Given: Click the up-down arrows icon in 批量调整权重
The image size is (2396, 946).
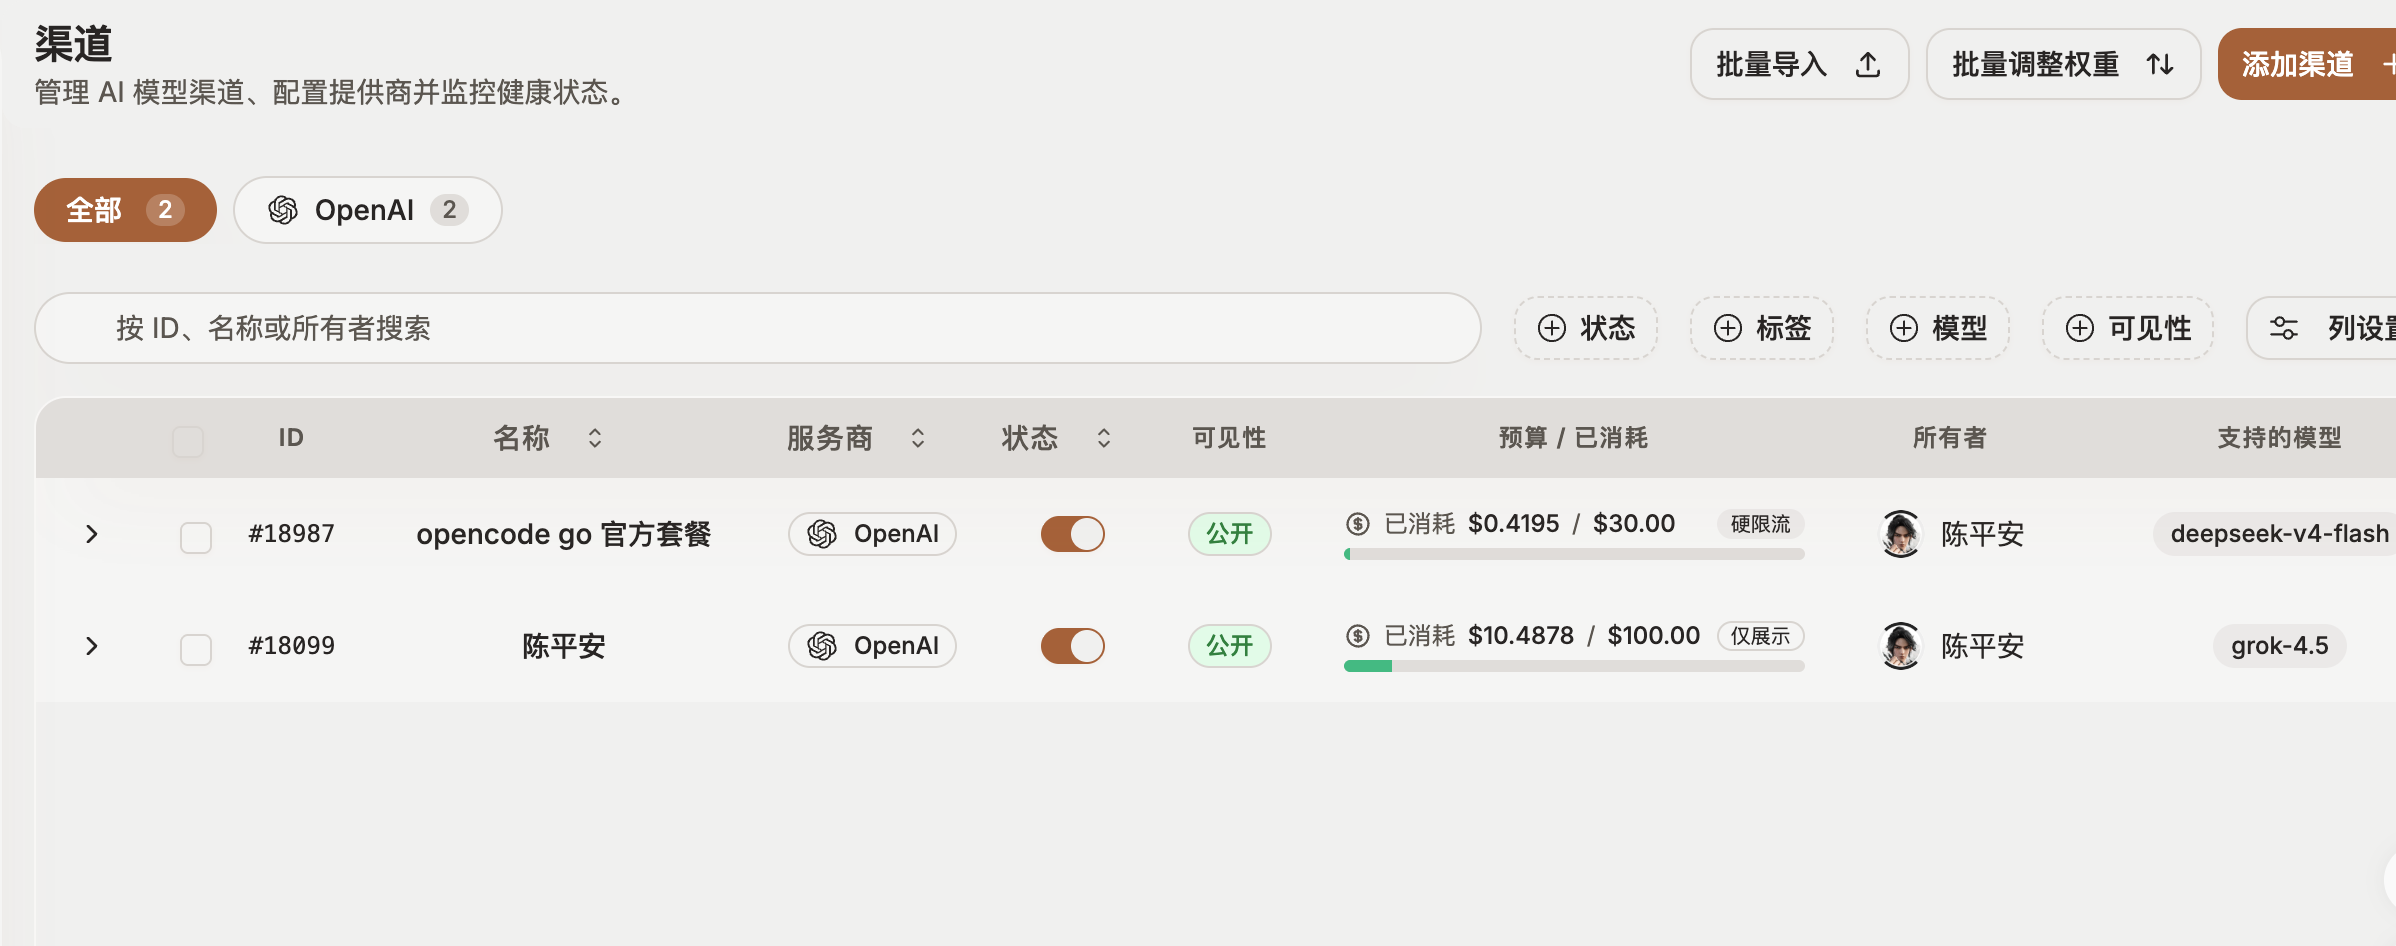Looking at the screenshot, I should coord(2160,65).
